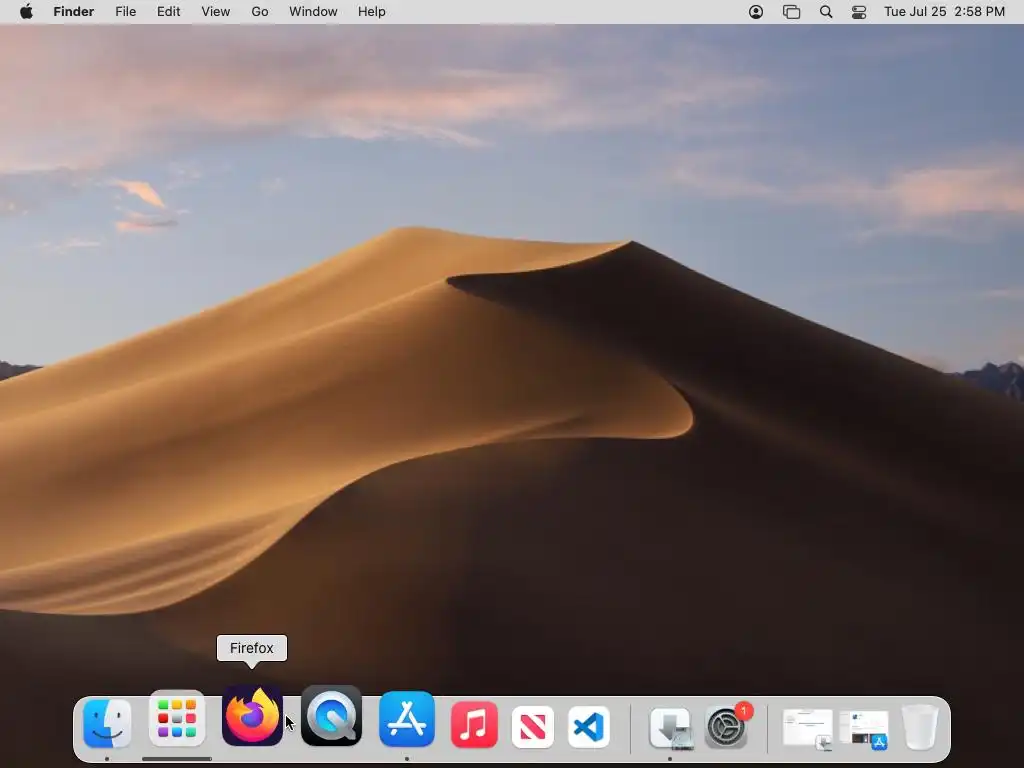Open the Go menu

(x=260, y=12)
